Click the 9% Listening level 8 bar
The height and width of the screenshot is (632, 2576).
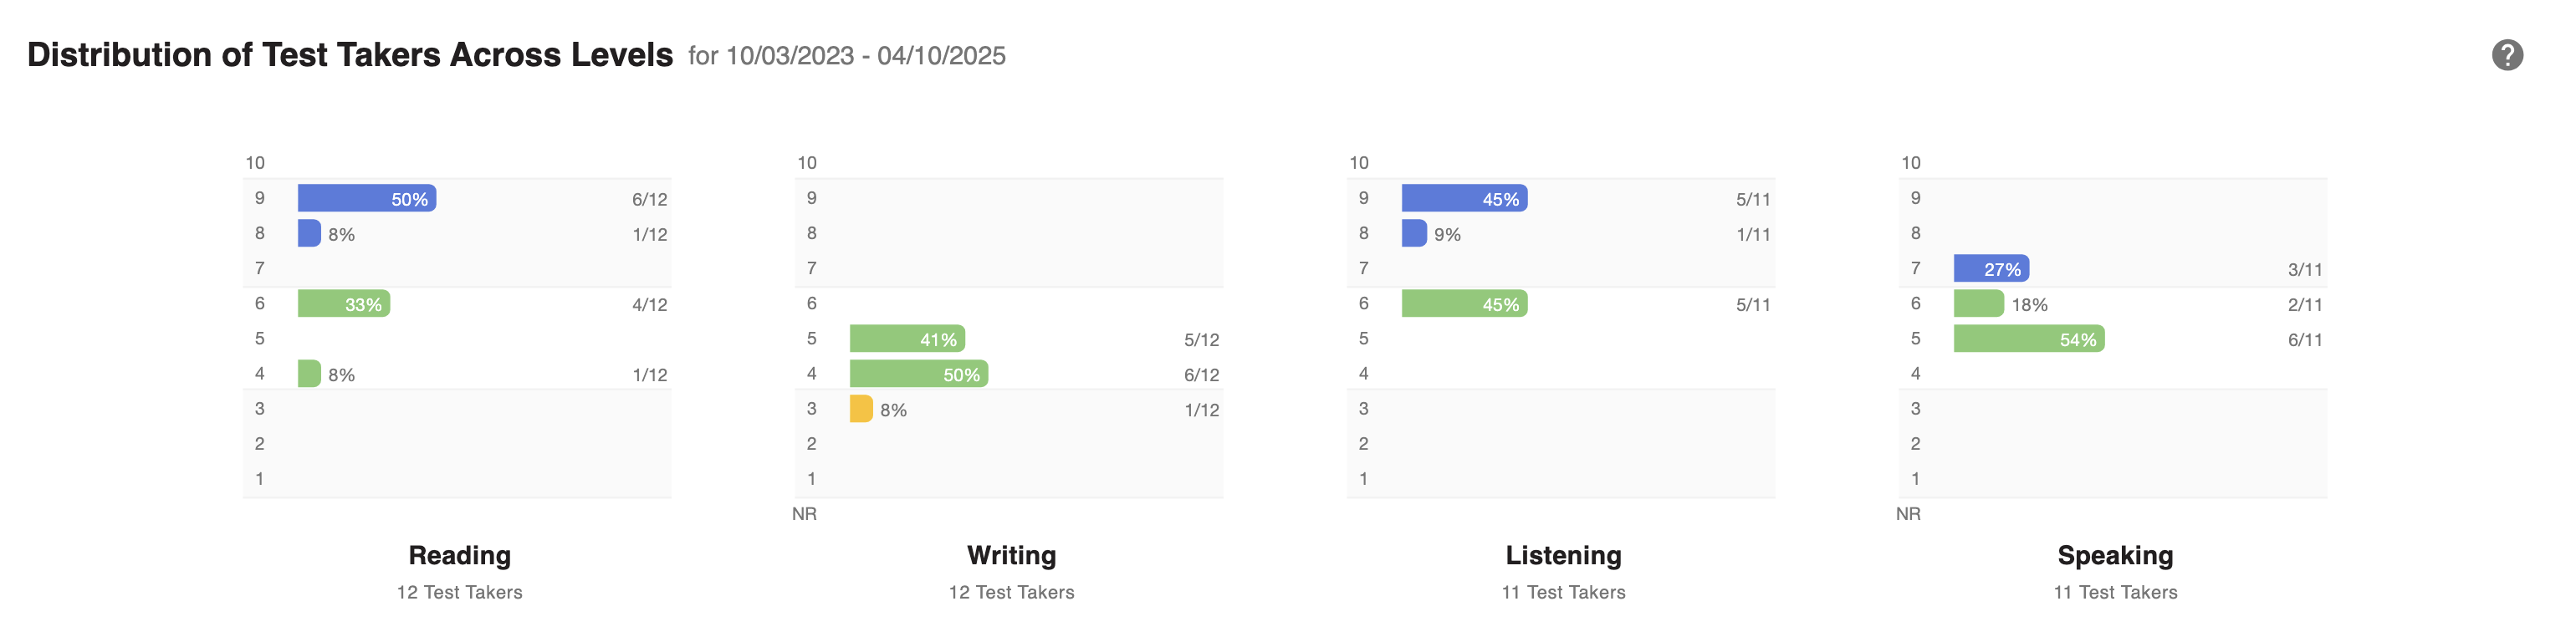[x=1414, y=233]
